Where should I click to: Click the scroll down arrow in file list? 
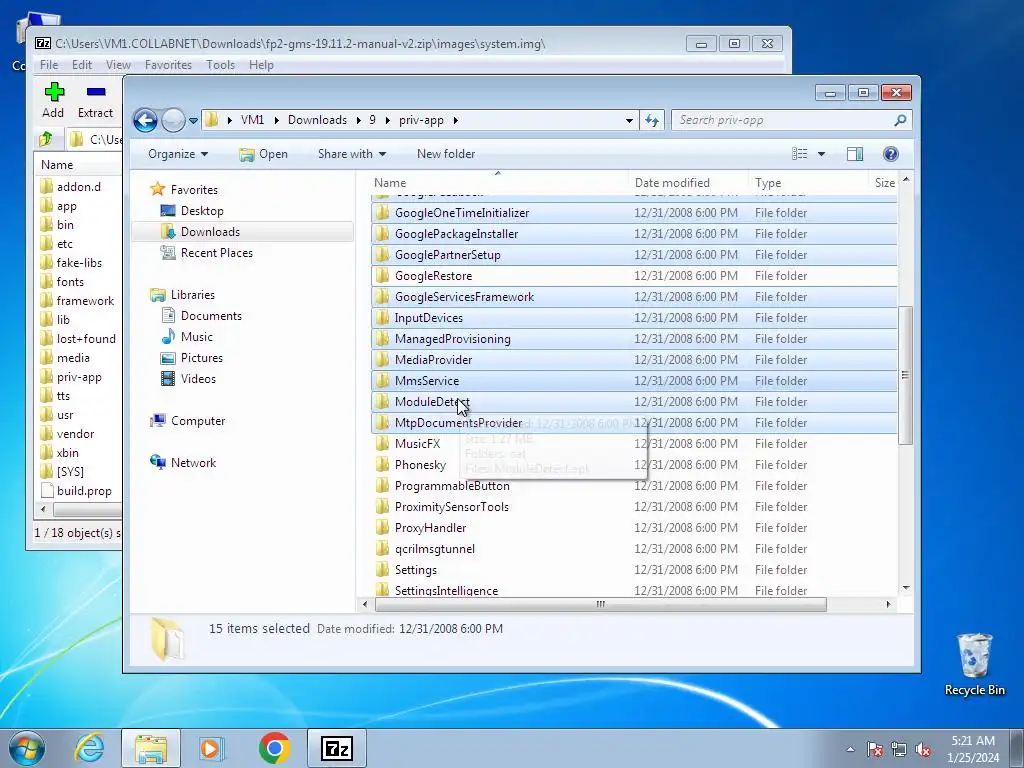(x=906, y=588)
